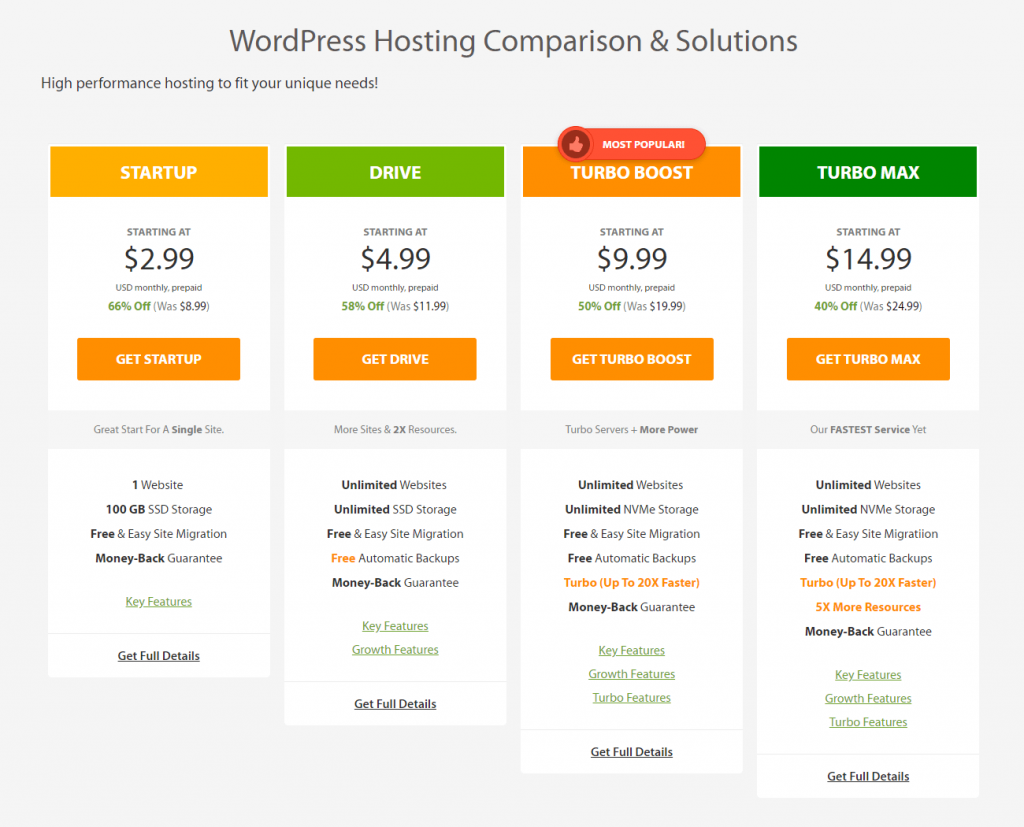Click the 50% Off (Was $19.99) text
Viewport: 1024px width, 827px height.
(x=632, y=306)
